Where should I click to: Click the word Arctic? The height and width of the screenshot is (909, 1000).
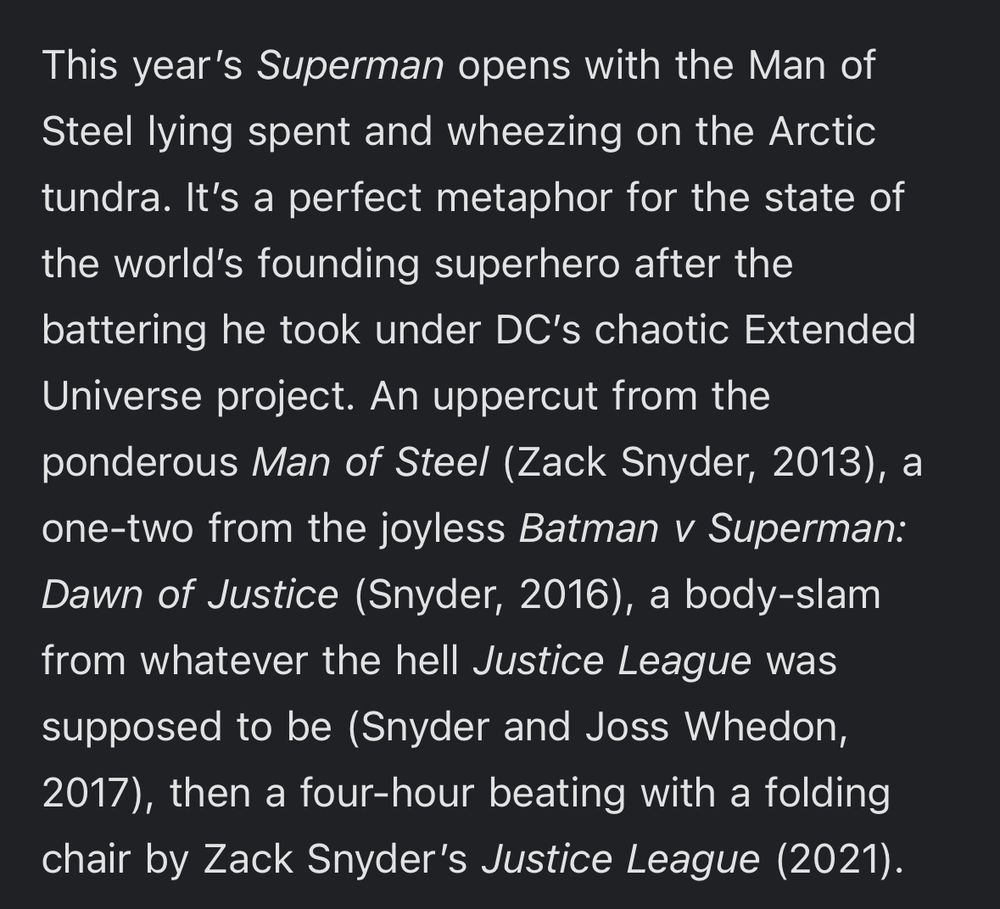pyautogui.click(x=821, y=131)
